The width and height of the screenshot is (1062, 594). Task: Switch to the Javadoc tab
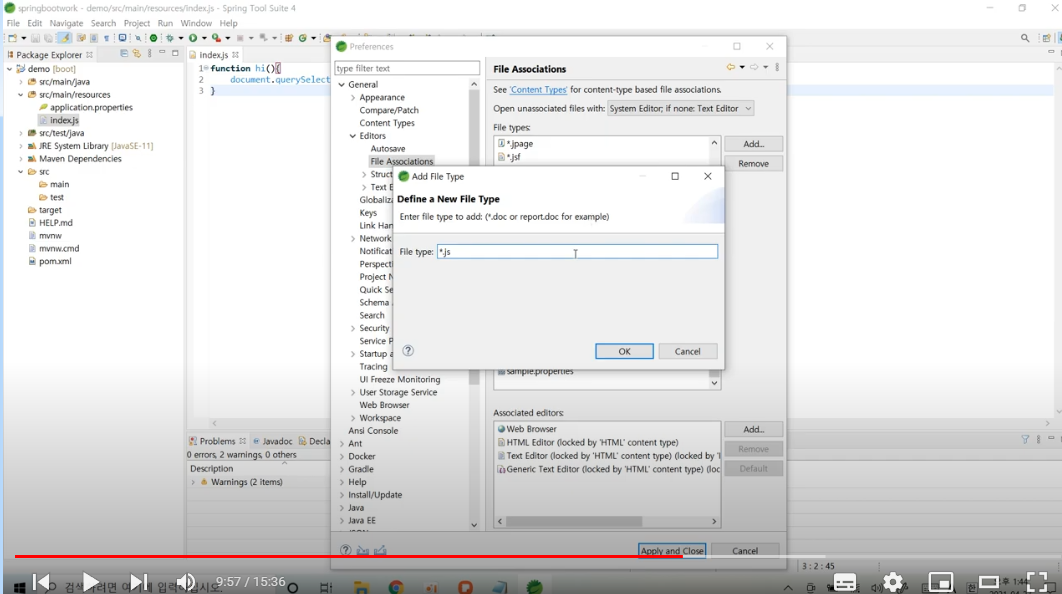pos(273,441)
